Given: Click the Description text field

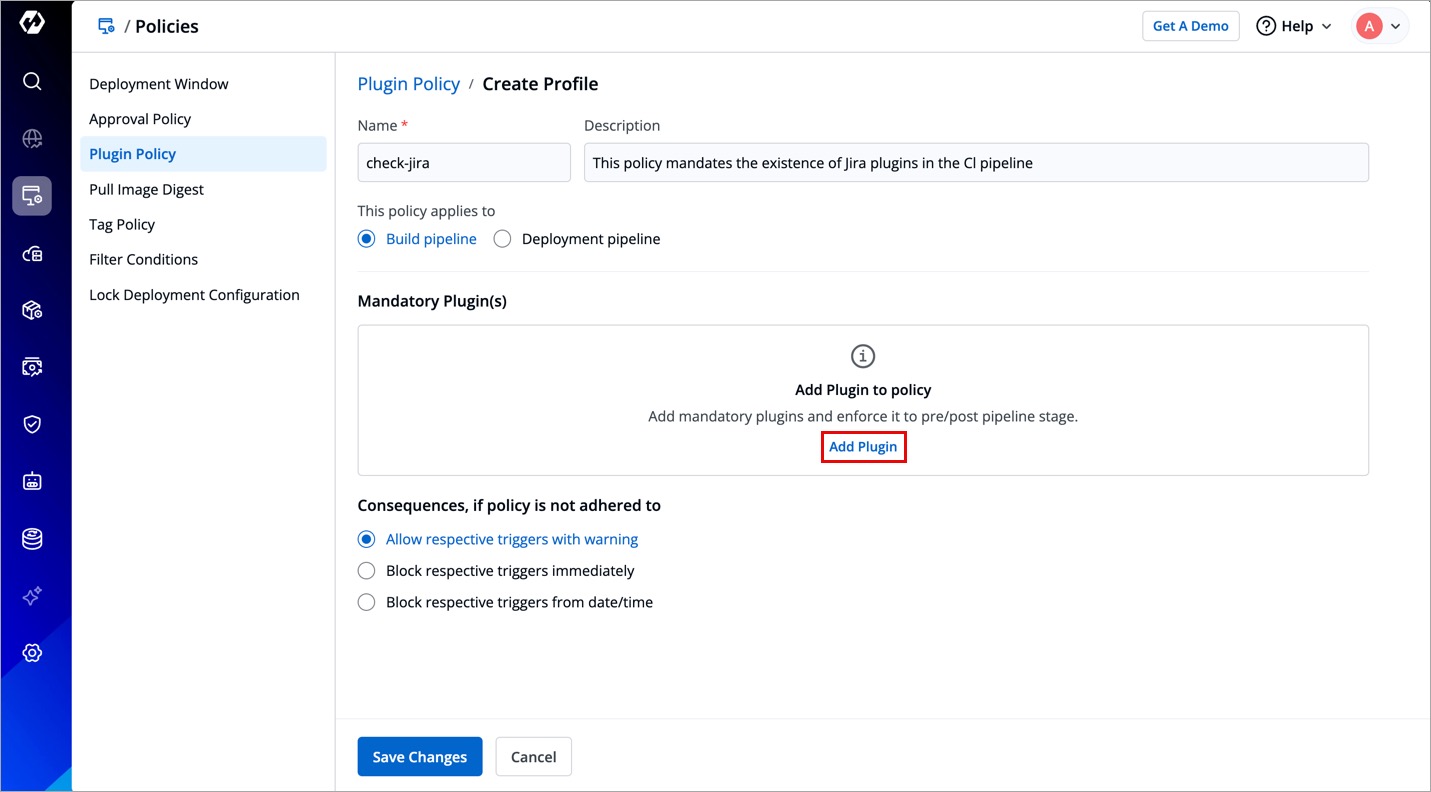Looking at the screenshot, I should [x=975, y=163].
